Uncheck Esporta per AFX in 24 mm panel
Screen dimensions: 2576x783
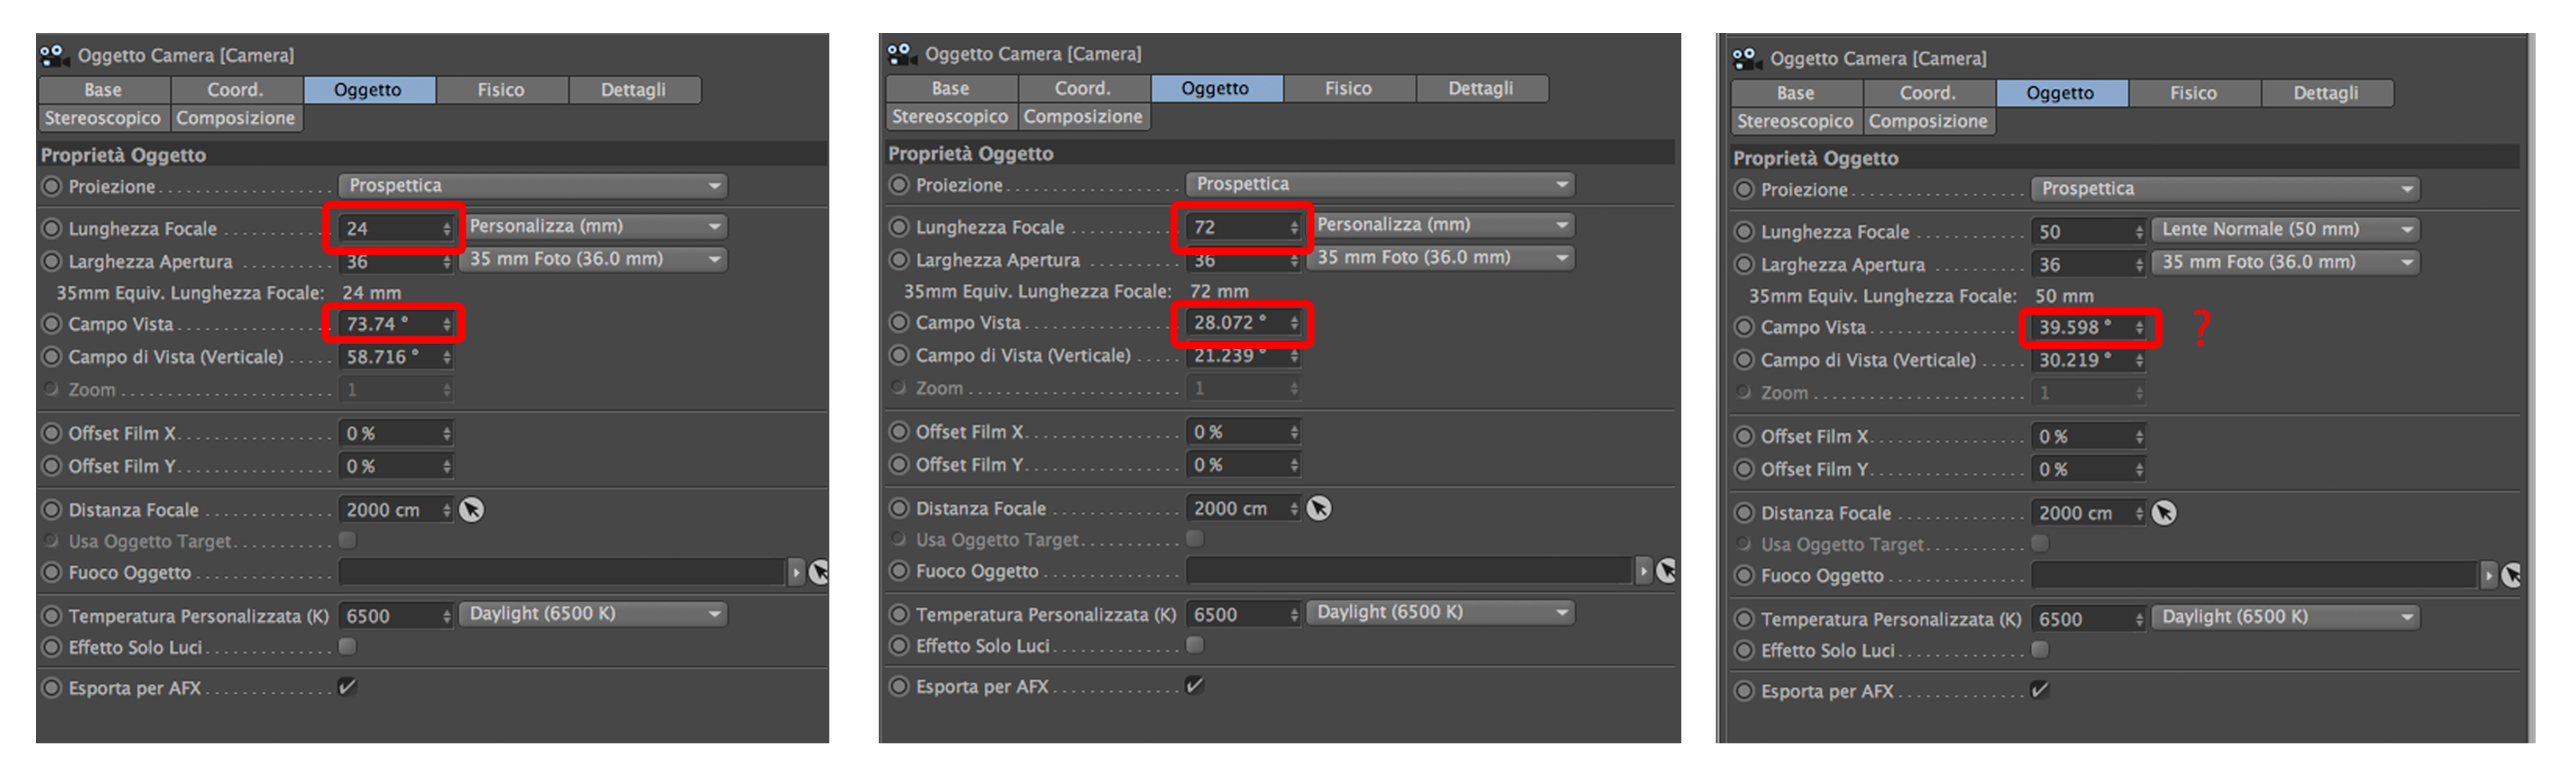pos(347,687)
